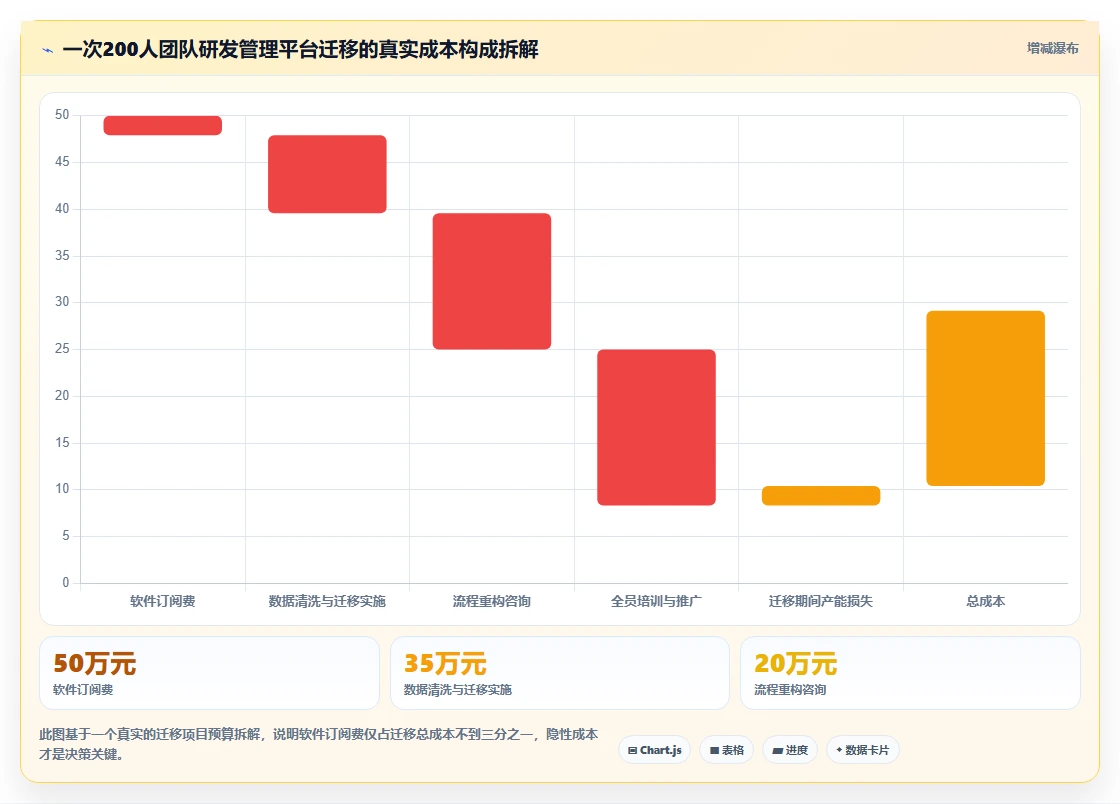Select the 进度 tag chip

click(790, 750)
